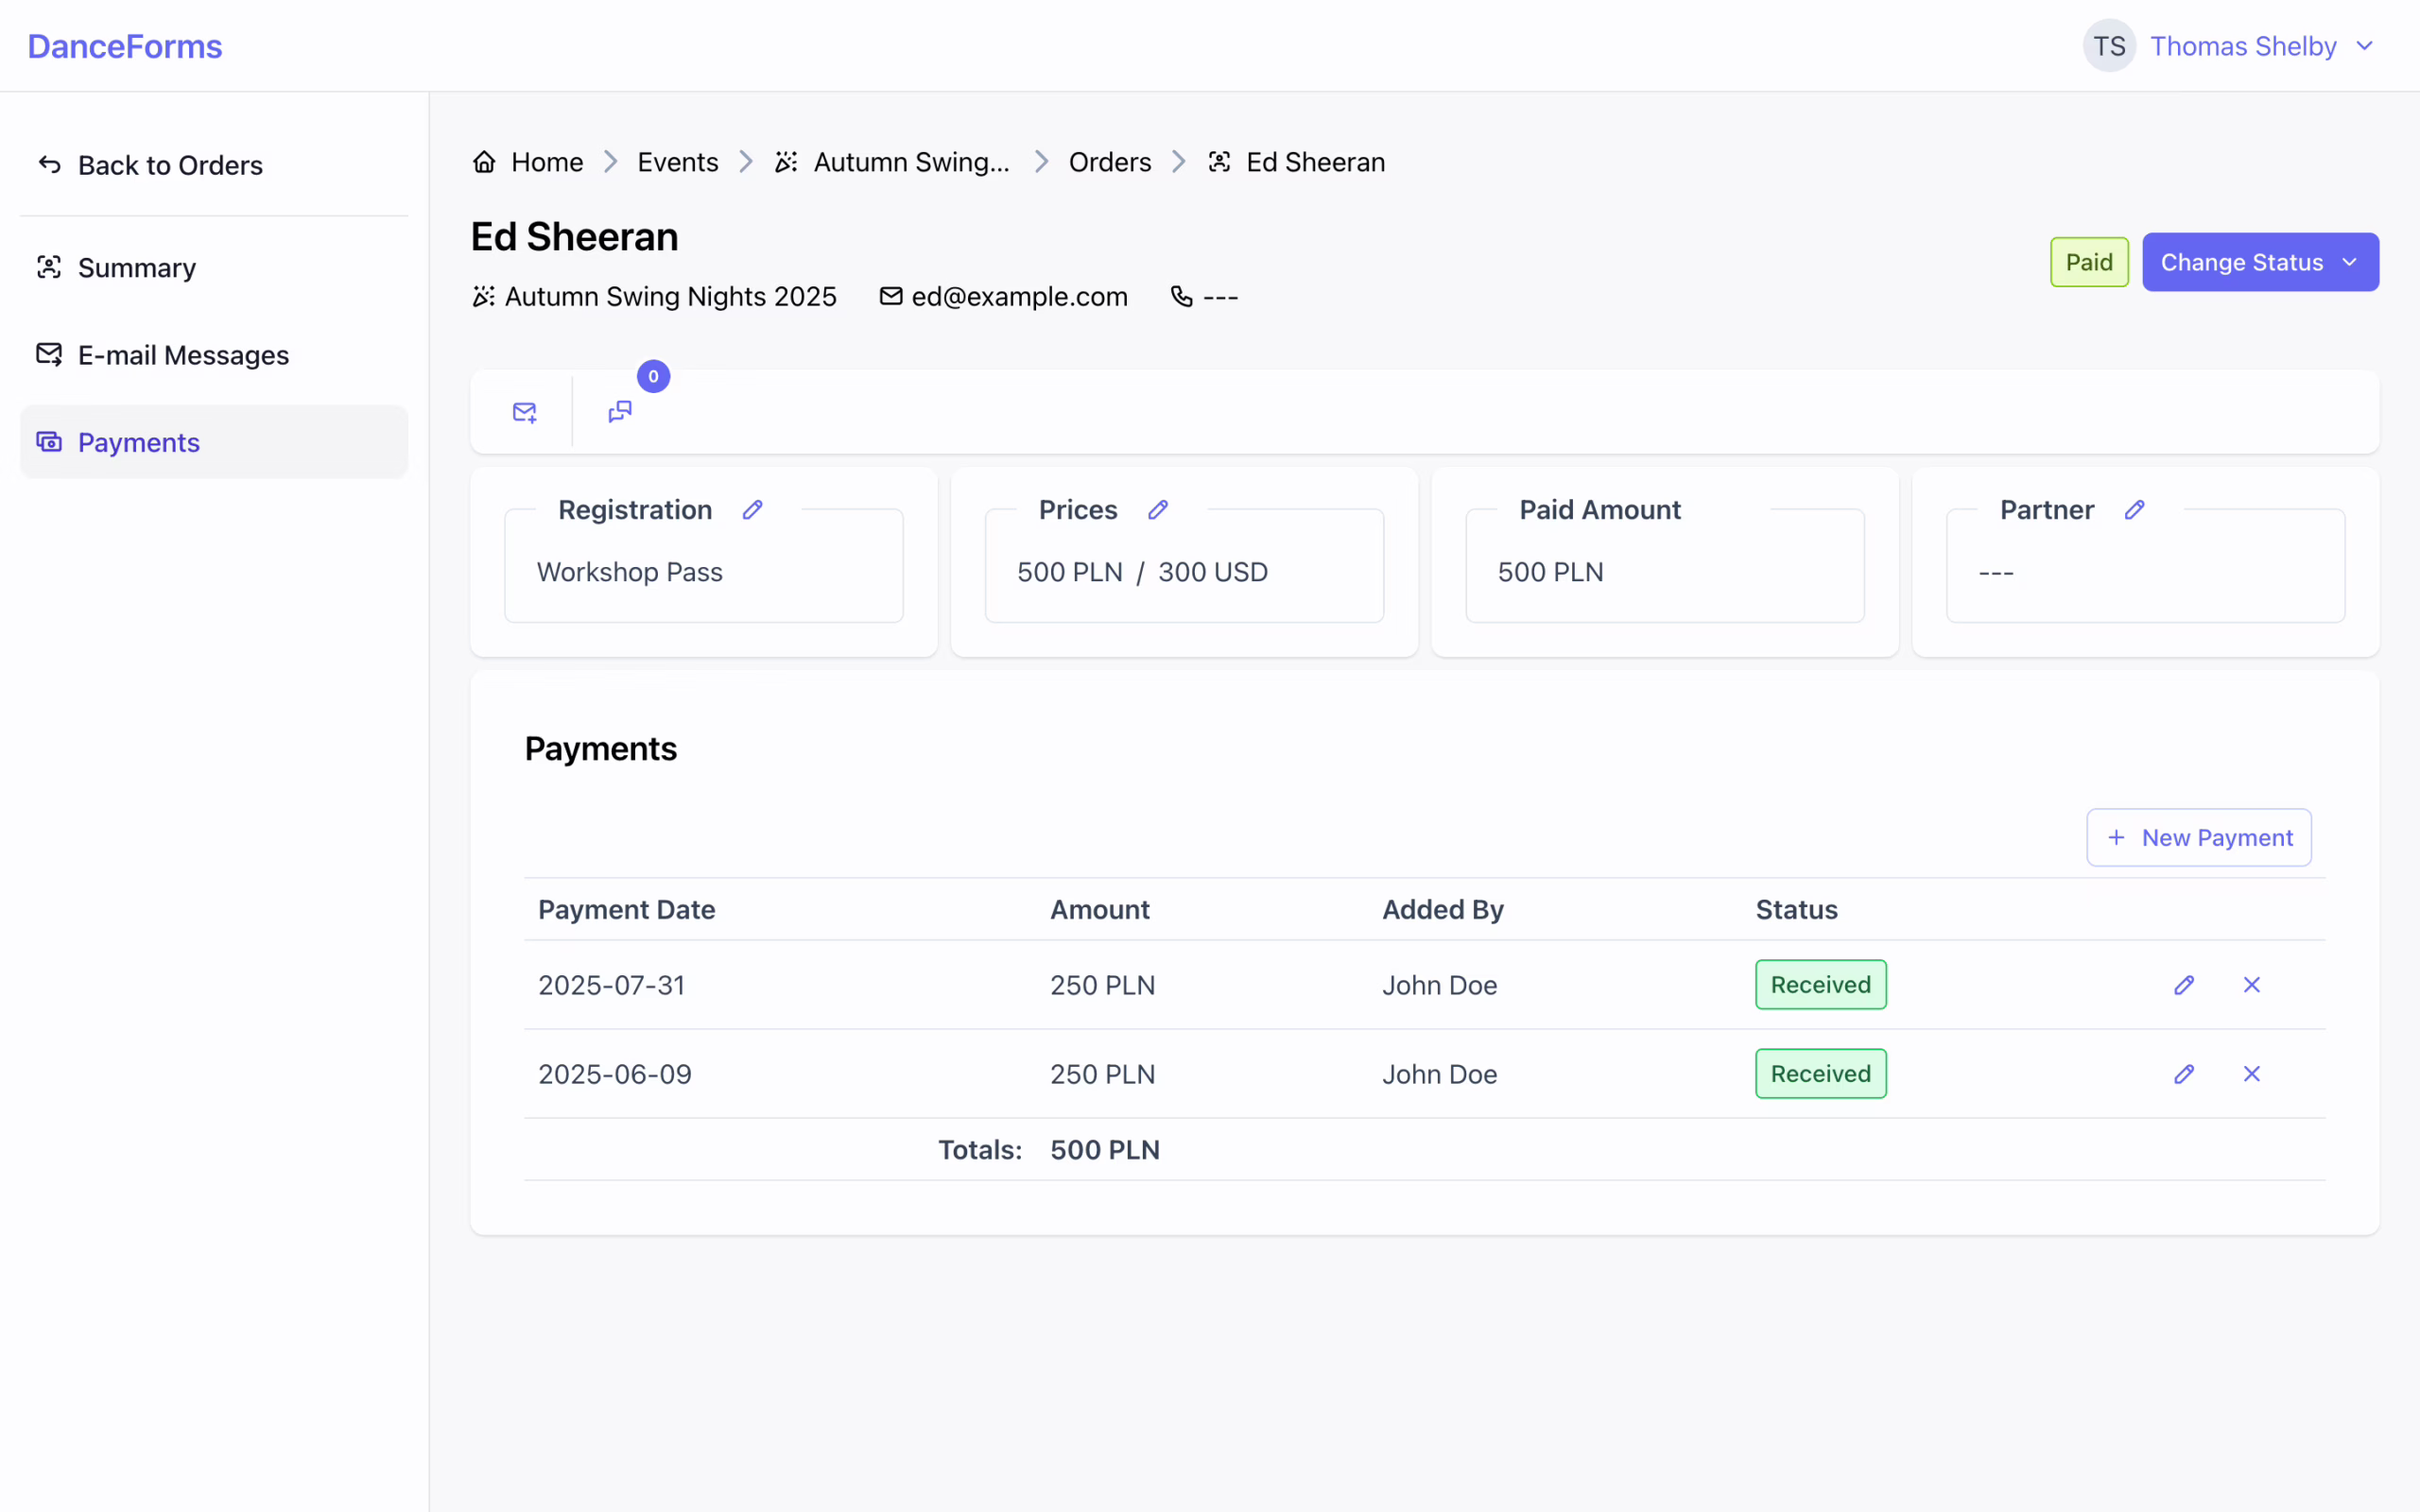The image size is (2420, 1512).
Task: Click the event icon beside Autumn Swing Nights 2025
Action: pos(483,296)
